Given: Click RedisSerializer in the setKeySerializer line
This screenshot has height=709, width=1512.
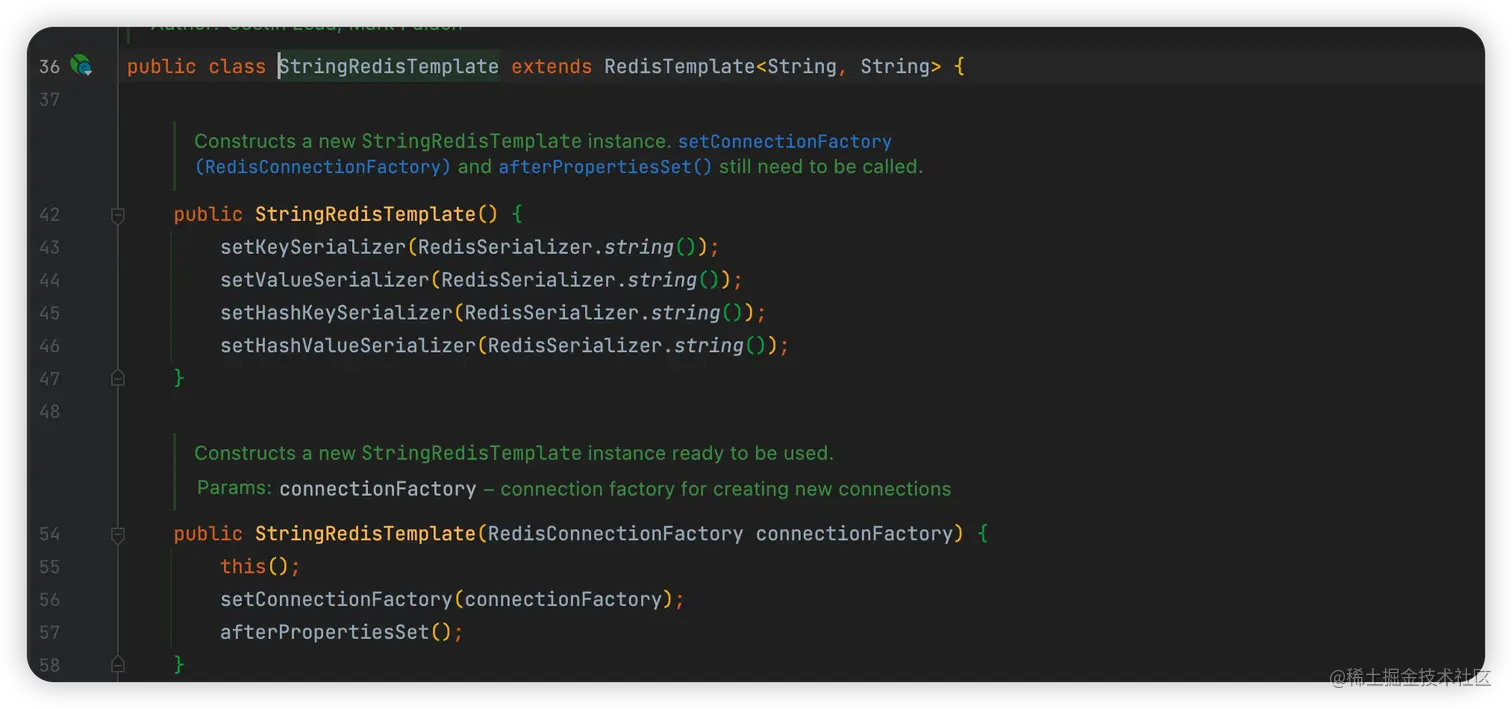Looking at the screenshot, I should click(506, 247).
